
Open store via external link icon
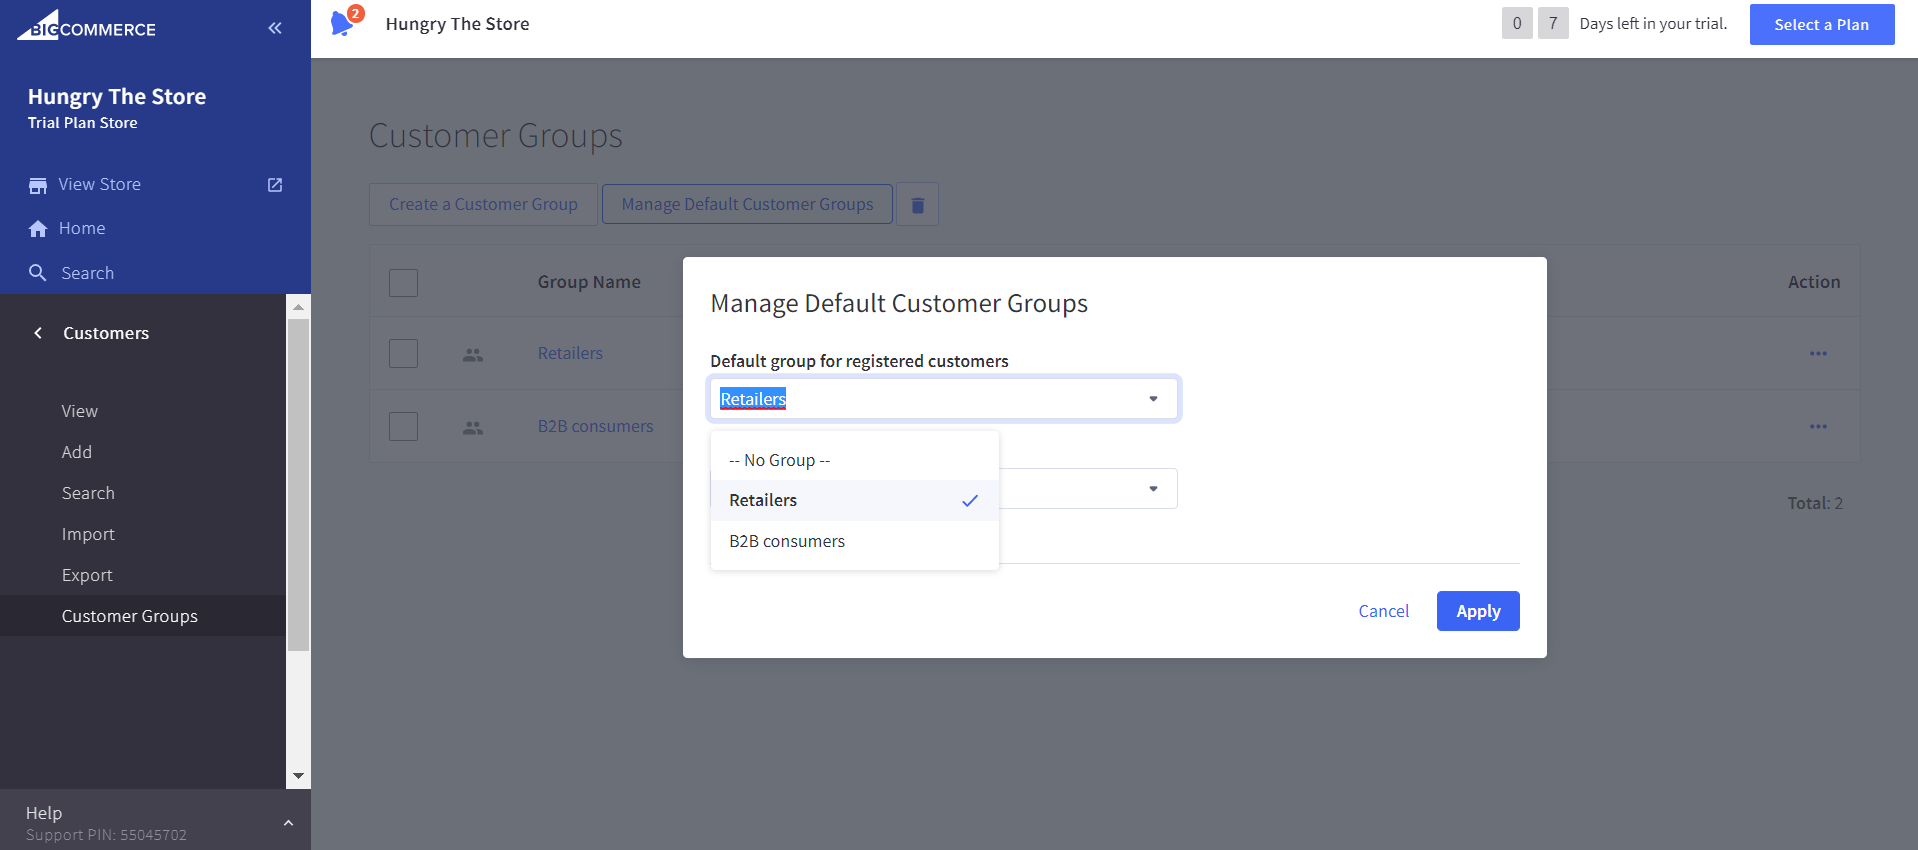(275, 185)
